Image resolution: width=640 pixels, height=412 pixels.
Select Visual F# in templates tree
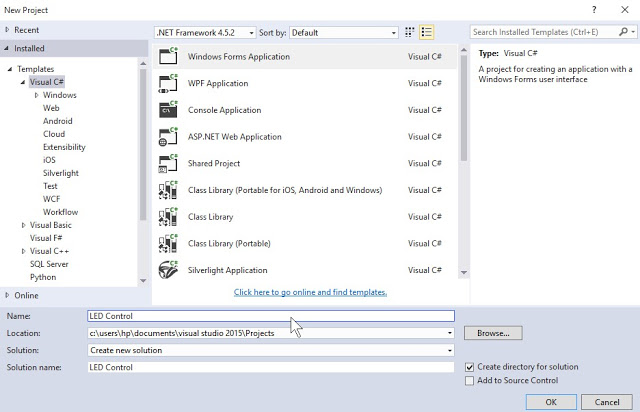46,238
